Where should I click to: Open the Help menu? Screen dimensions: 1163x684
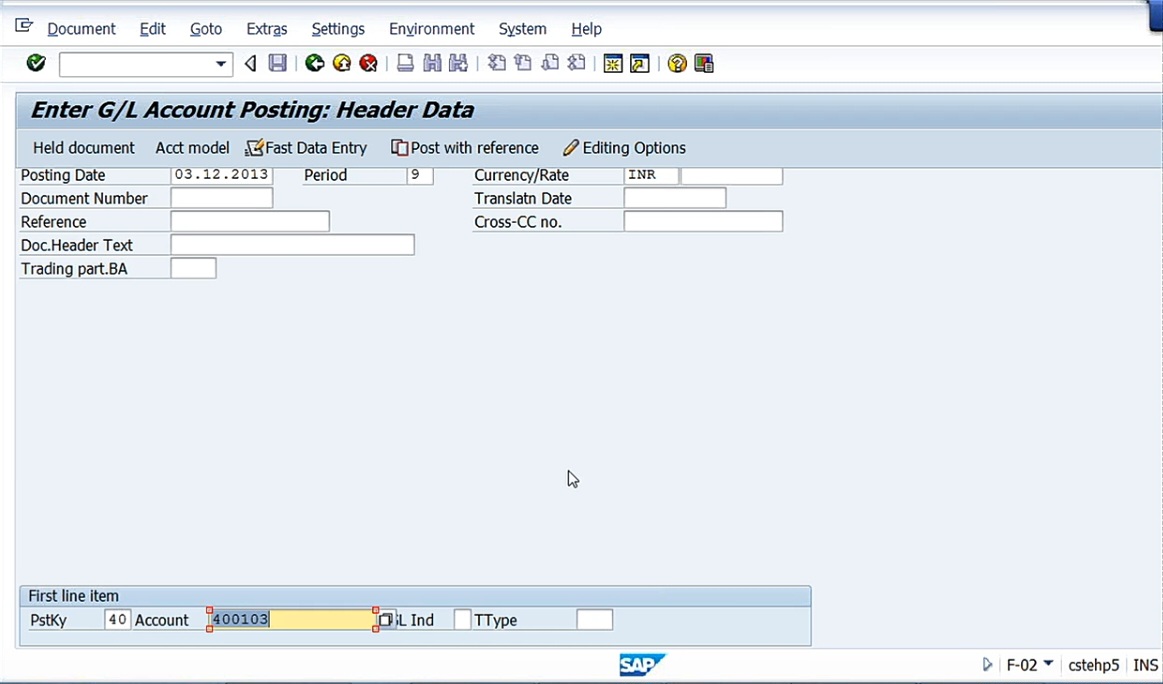click(x=586, y=29)
